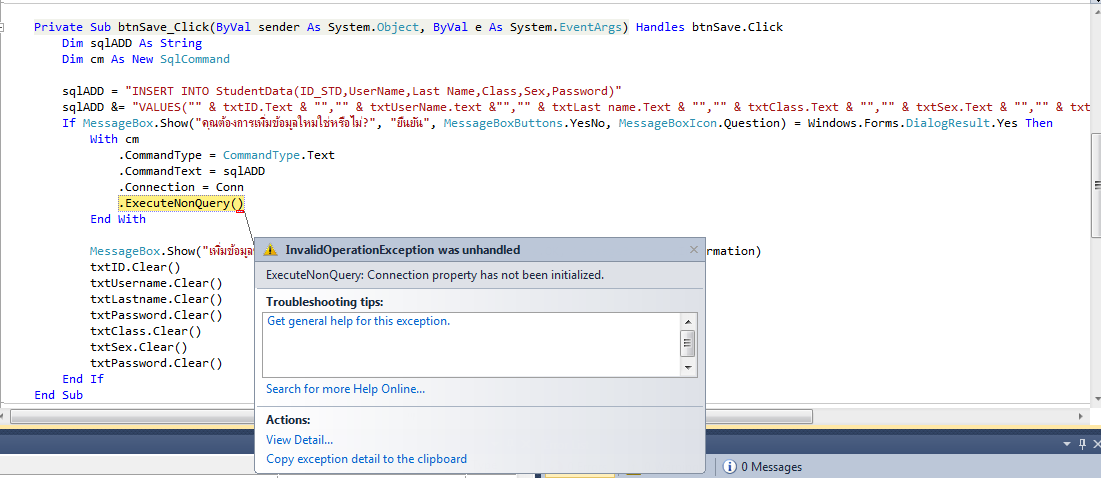Close the InvalidOperationException popup

(x=694, y=250)
